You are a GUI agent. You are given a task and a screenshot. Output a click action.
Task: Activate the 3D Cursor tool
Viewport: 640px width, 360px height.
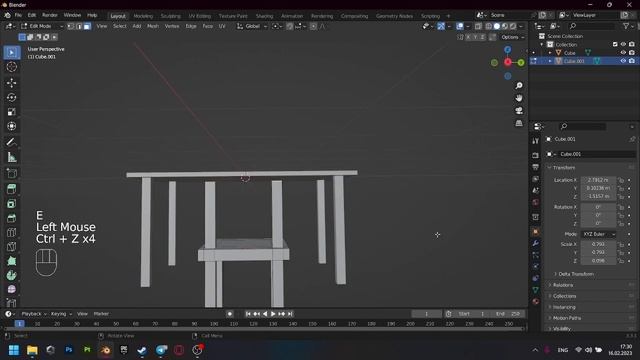point(11,67)
